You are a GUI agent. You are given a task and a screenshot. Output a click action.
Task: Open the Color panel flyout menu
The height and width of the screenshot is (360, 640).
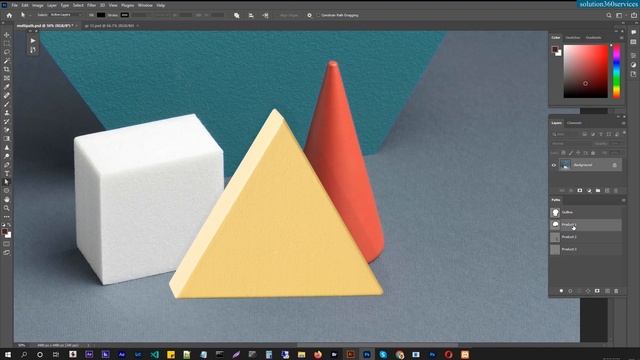[622, 38]
